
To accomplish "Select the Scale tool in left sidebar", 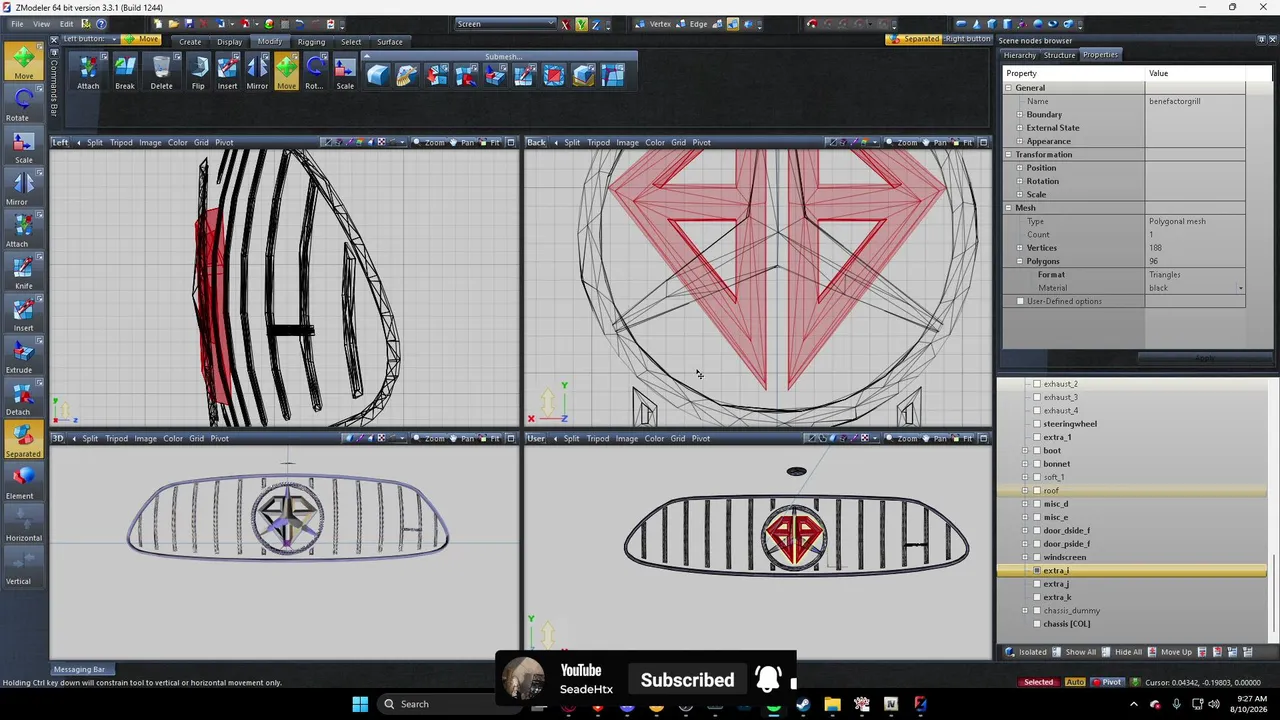I will tap(23, 145).
